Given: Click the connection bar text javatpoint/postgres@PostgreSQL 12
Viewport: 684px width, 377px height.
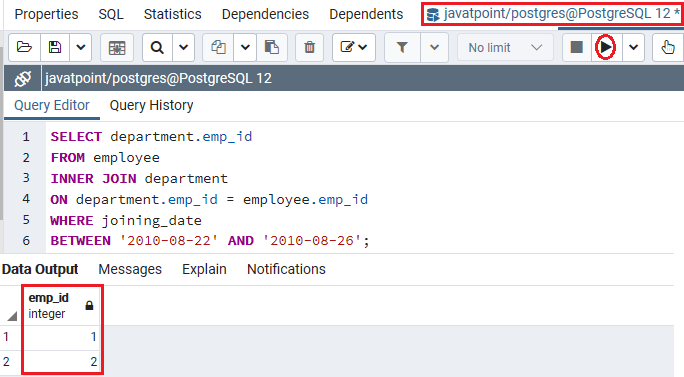Looking at the screenshot, I should click(x=158, y=79).
